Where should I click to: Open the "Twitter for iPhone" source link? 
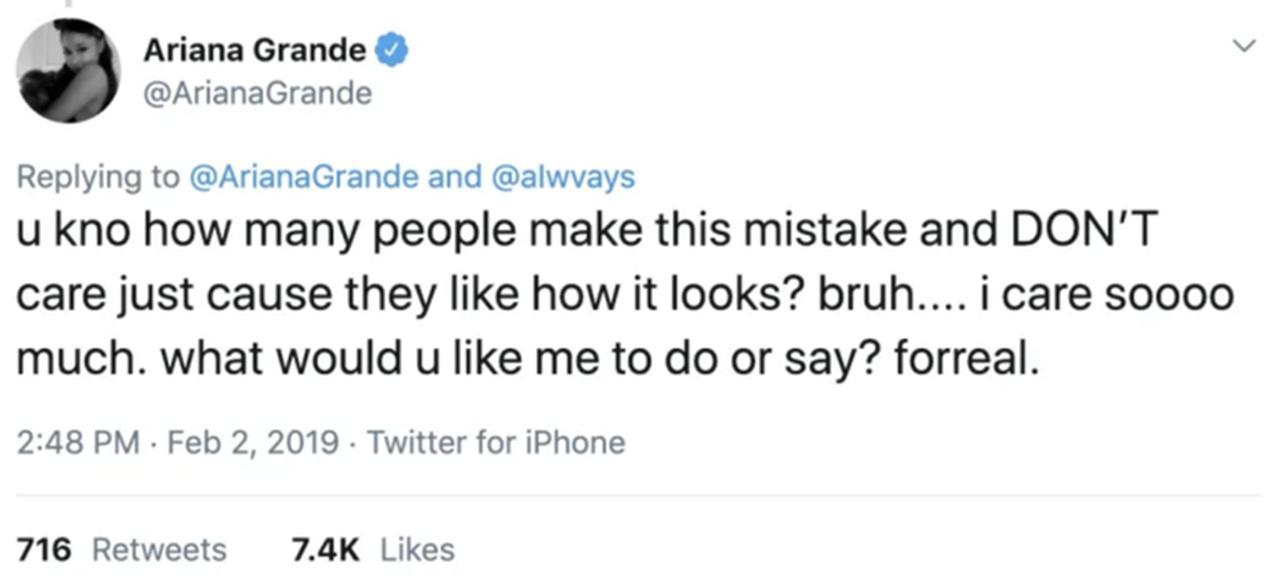point(496,442)
